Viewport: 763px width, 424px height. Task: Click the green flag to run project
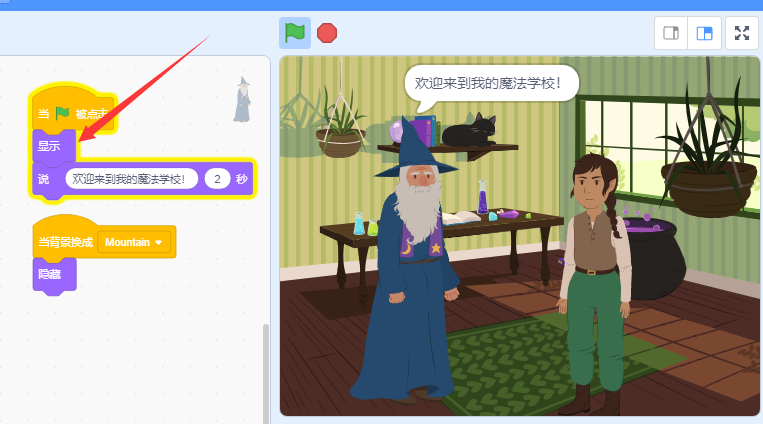tap(294, 32)
